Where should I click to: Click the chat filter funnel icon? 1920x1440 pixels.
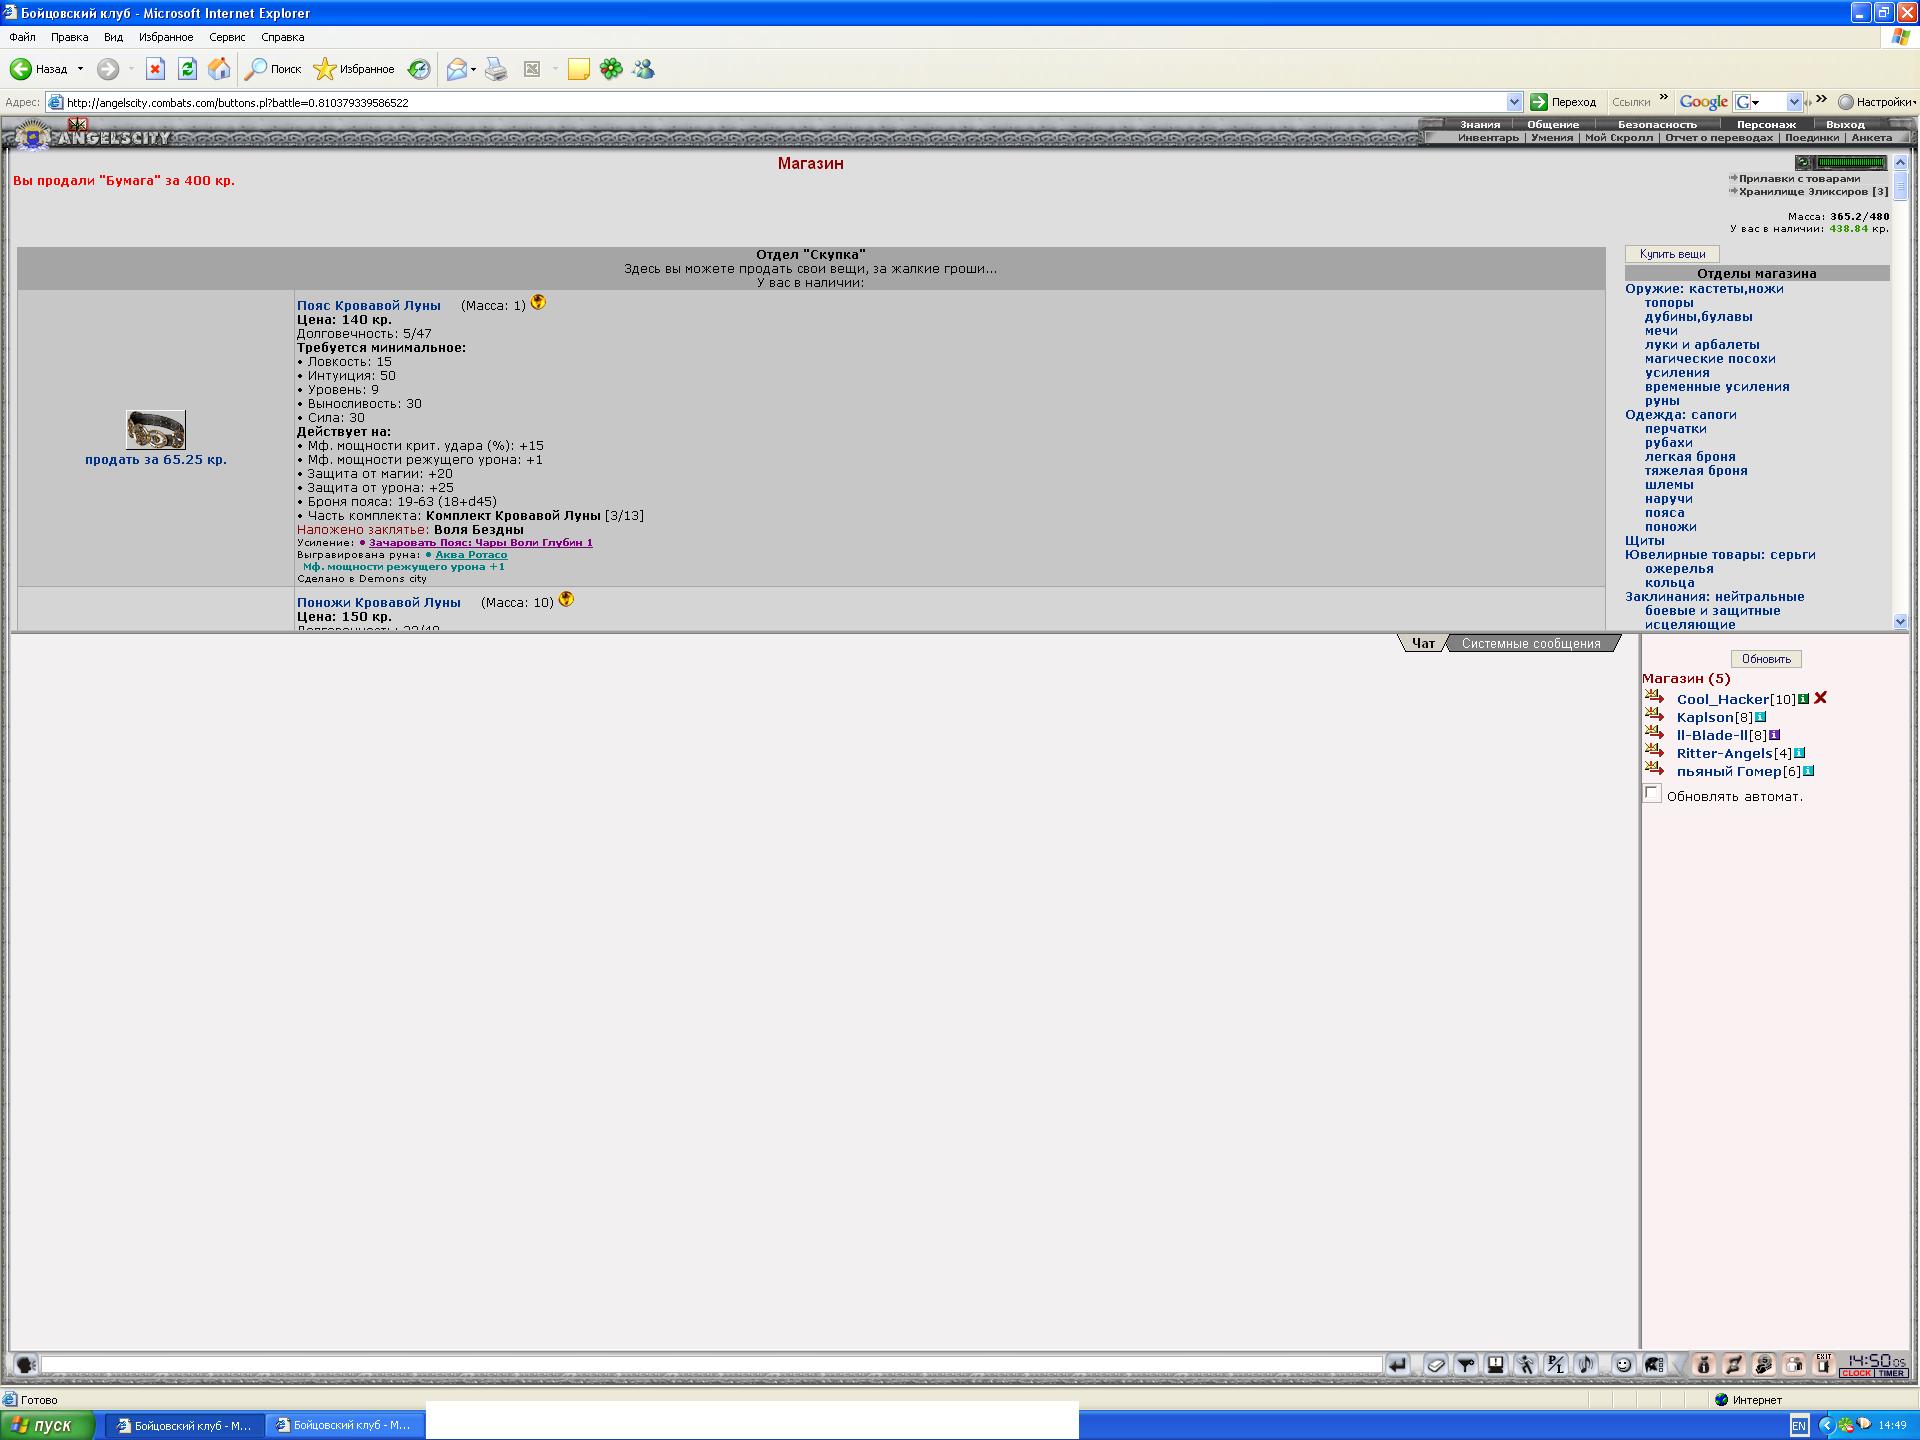[x=1466, y=1364]
